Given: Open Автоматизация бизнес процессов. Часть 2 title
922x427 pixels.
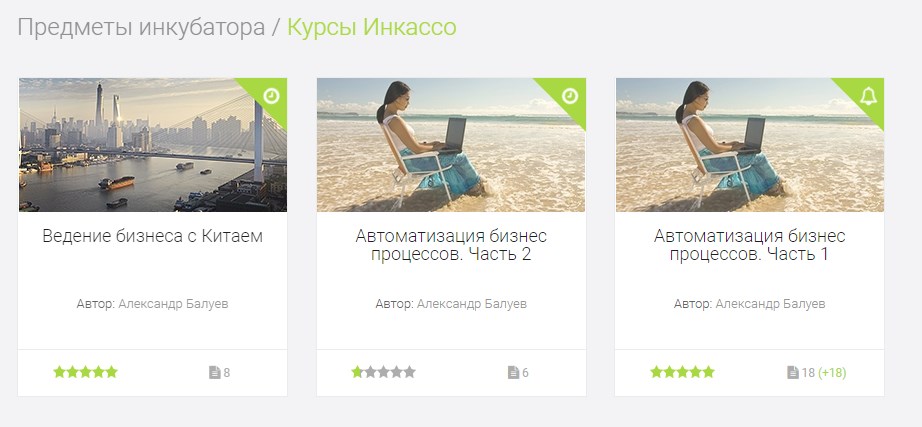Looking at the screenshot, I should (451, 245).
